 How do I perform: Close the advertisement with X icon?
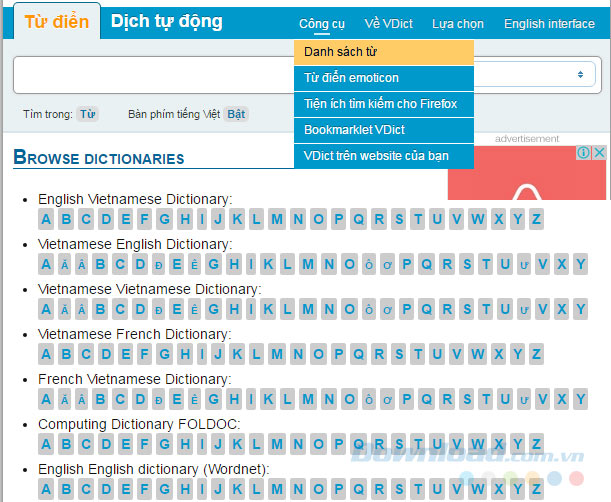599,152
